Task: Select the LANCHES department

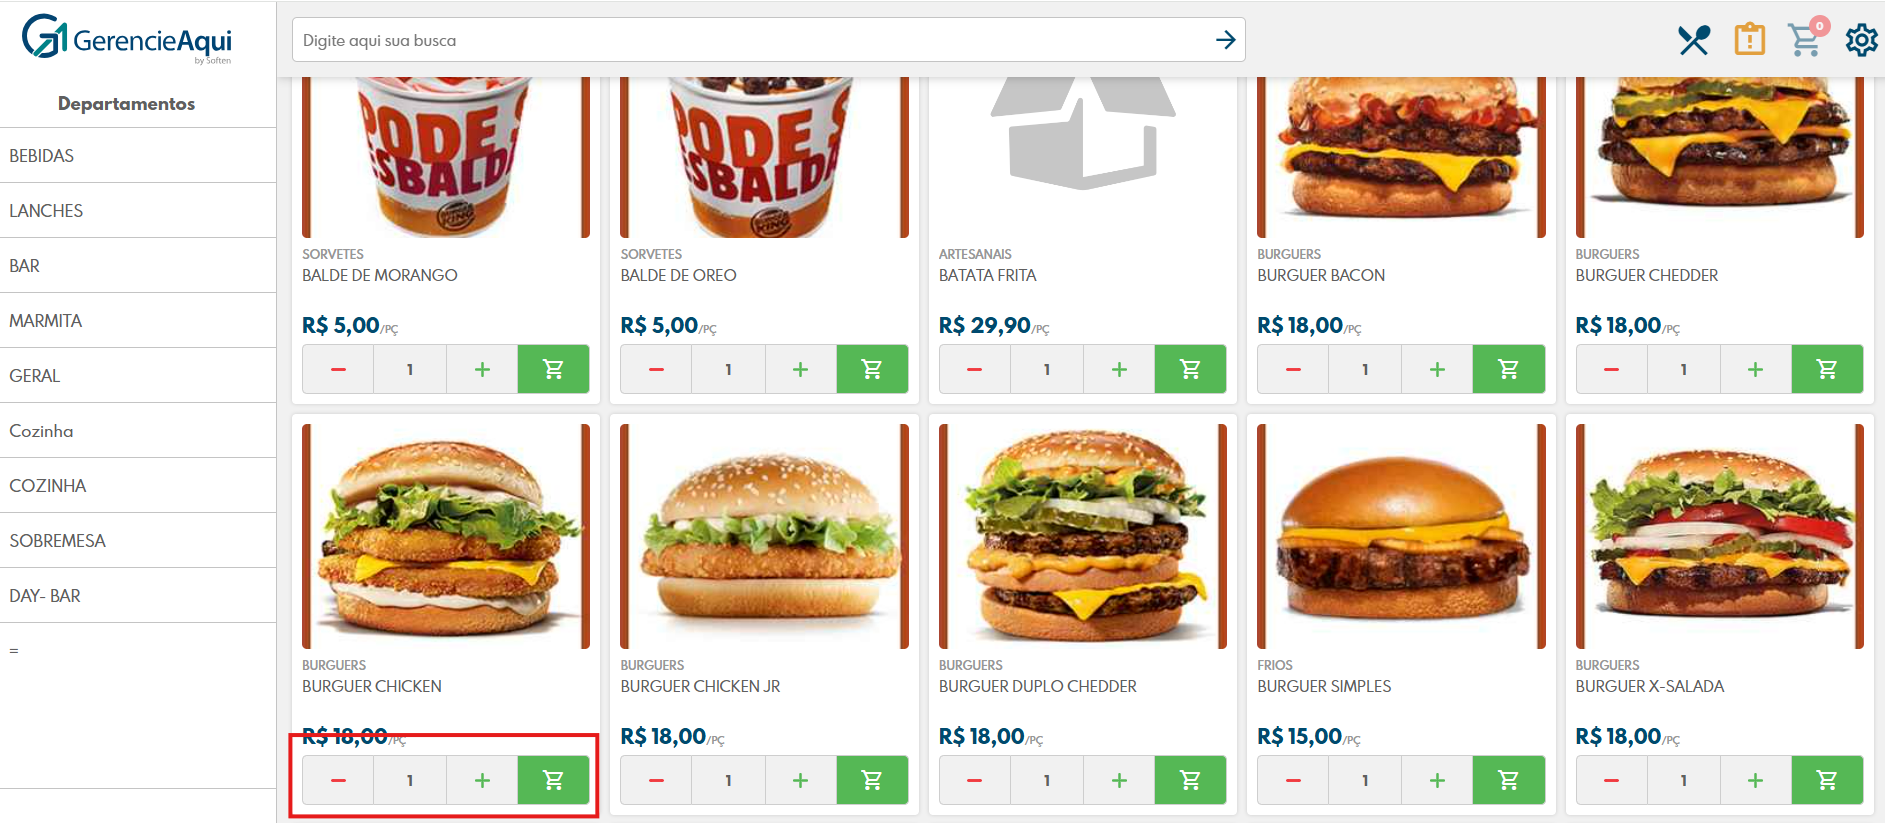Action: point(138,210)
